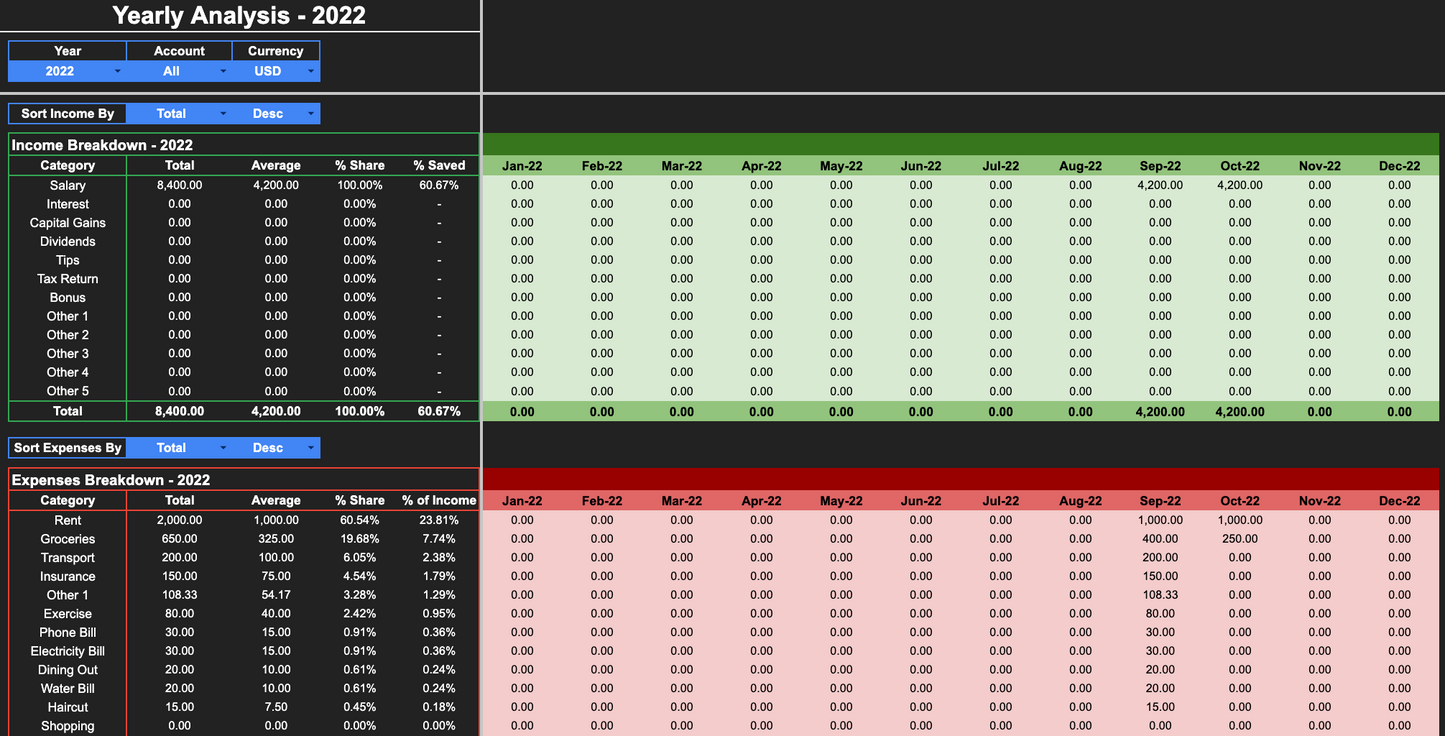1445x736 pixels.
Task: Select the Salary income category row
Action: (67, 185)
